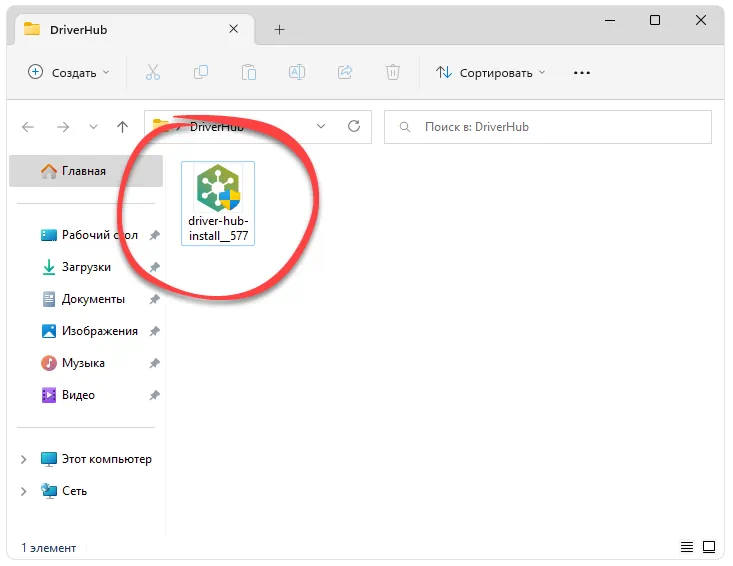
Task: Go back with the left arrow
Action: tap(28, 127)
